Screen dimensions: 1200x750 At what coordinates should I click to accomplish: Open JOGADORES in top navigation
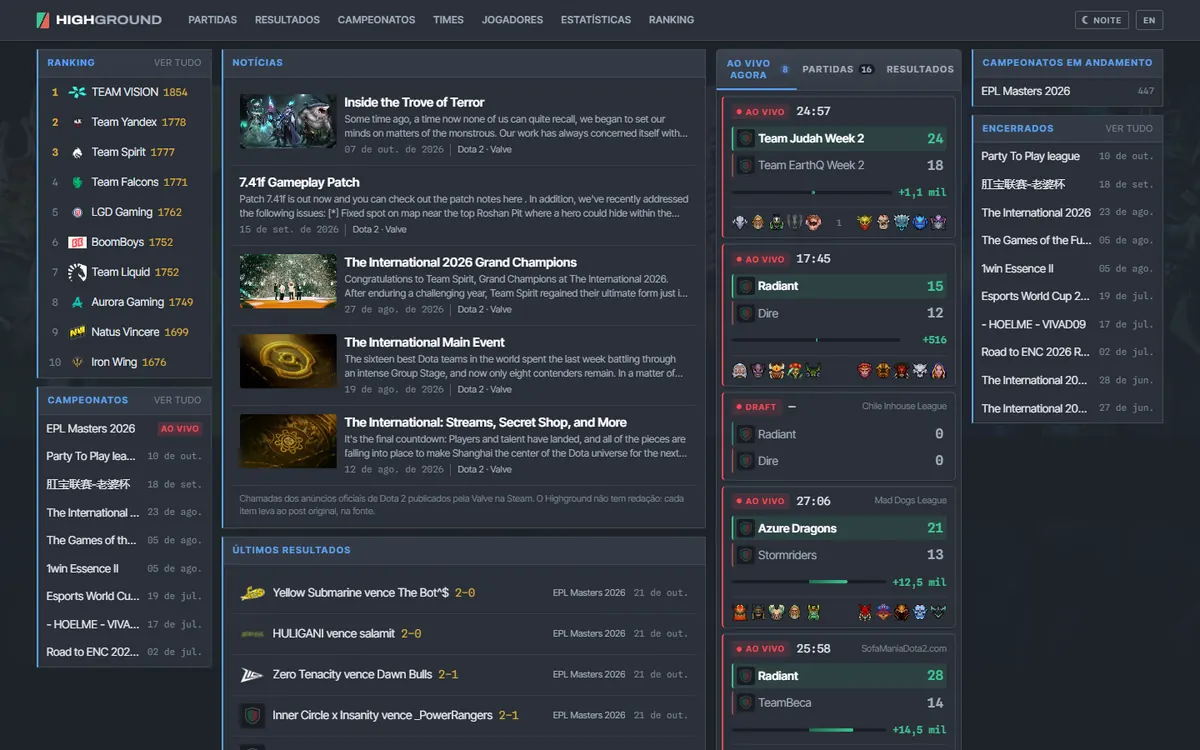point(512,20)
